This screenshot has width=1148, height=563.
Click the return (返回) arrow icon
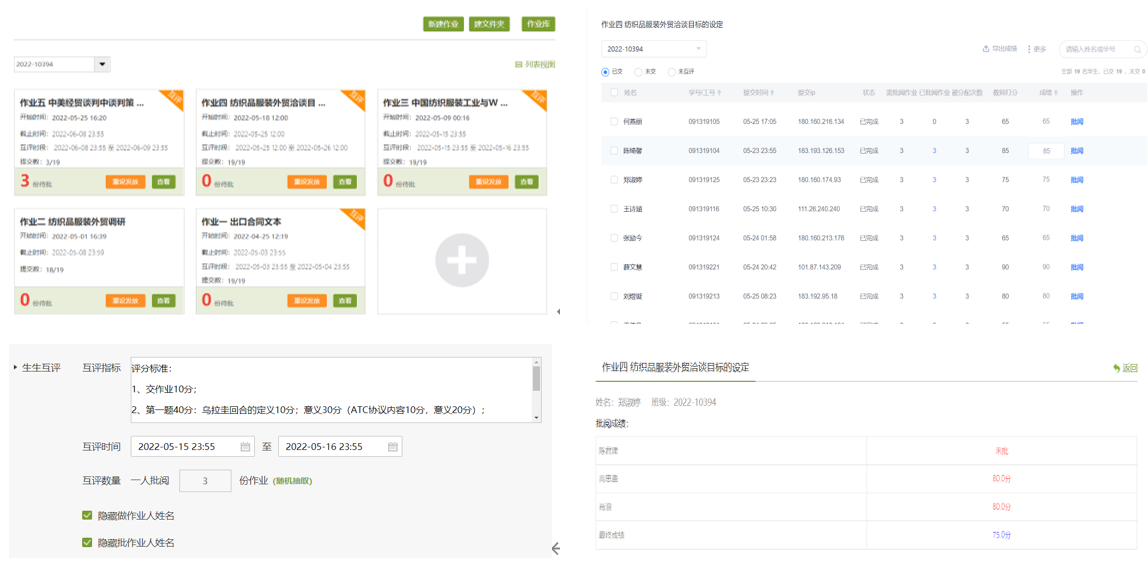point(1116,368)
